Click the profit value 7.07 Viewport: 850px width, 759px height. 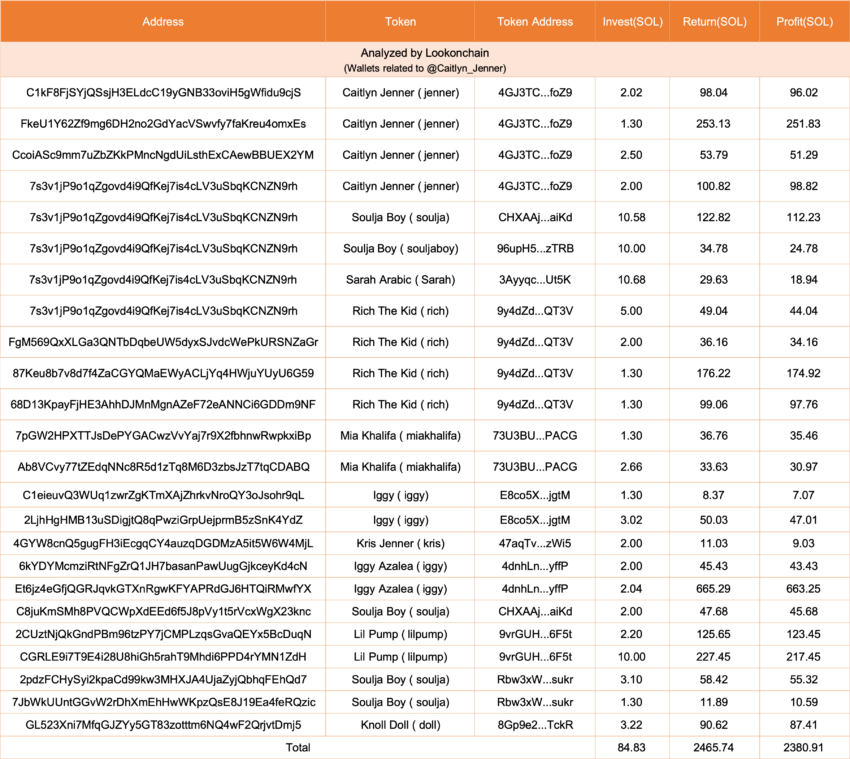coord(803,495)
